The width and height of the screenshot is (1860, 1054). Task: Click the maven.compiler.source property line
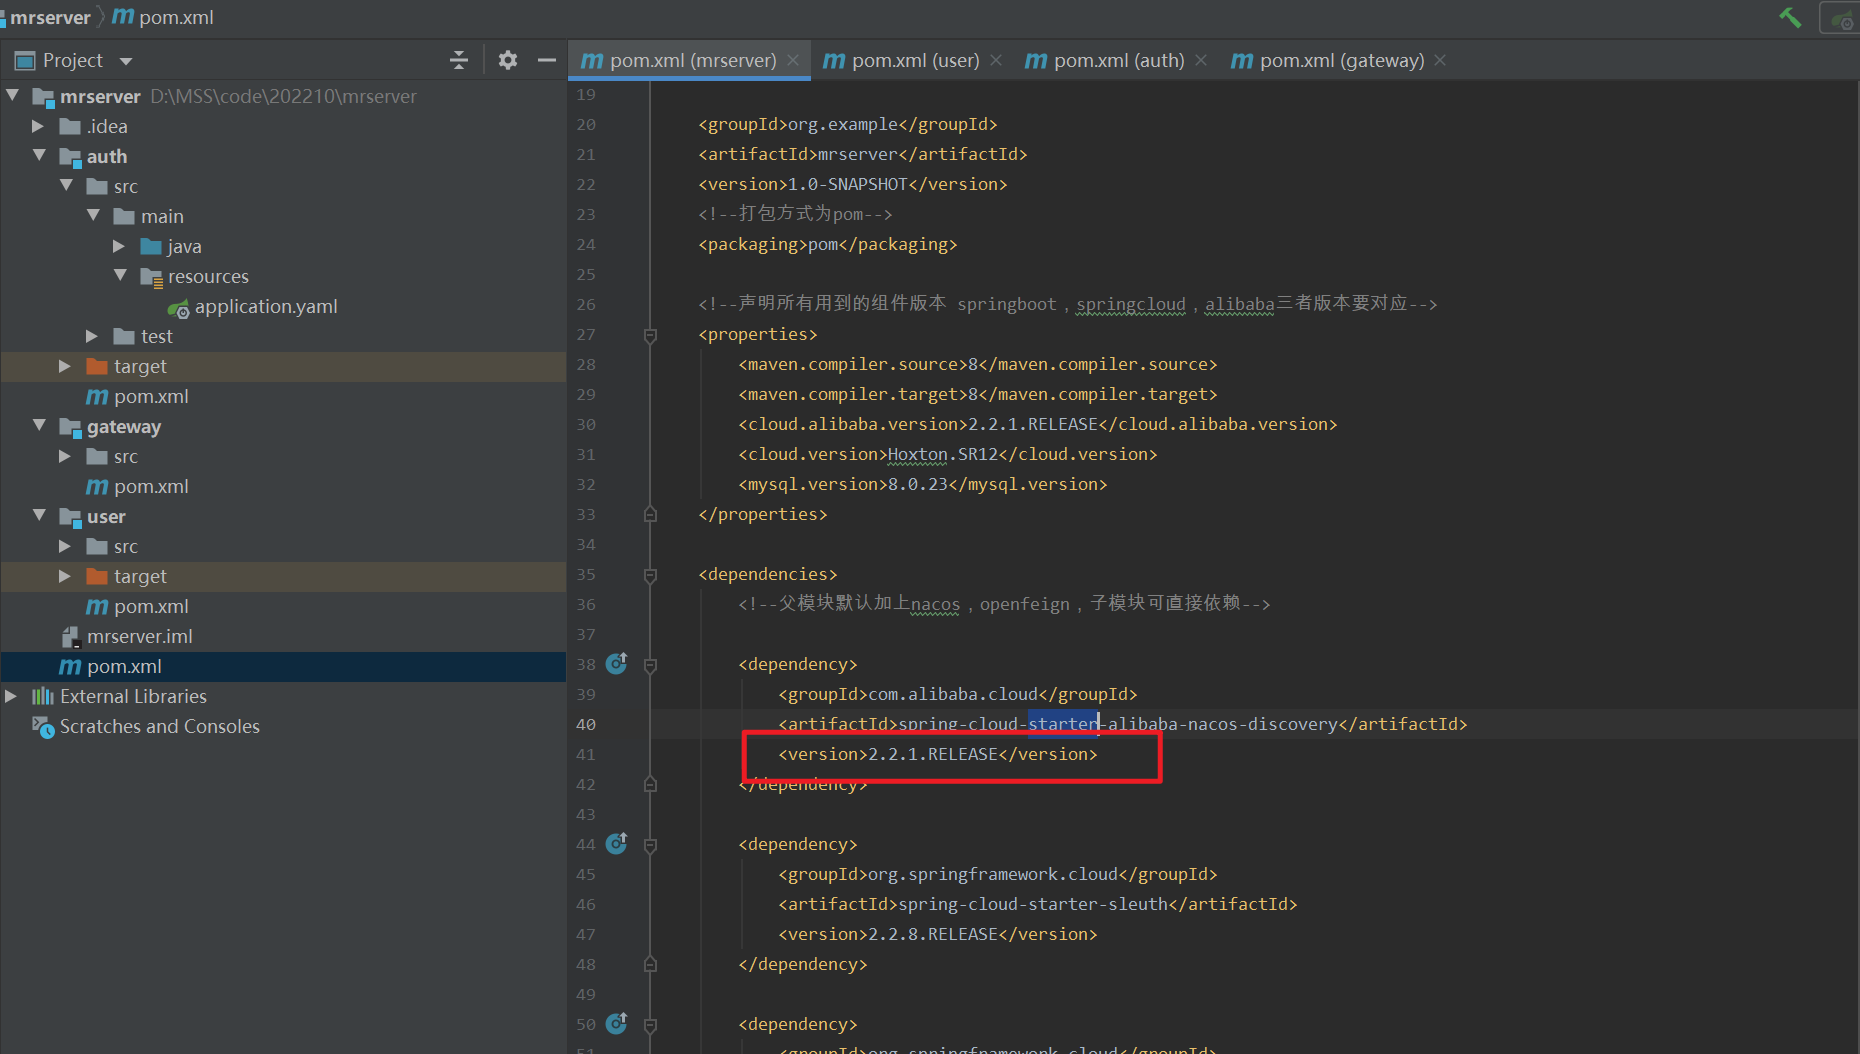pyautogui.click(x=978, y=364)
